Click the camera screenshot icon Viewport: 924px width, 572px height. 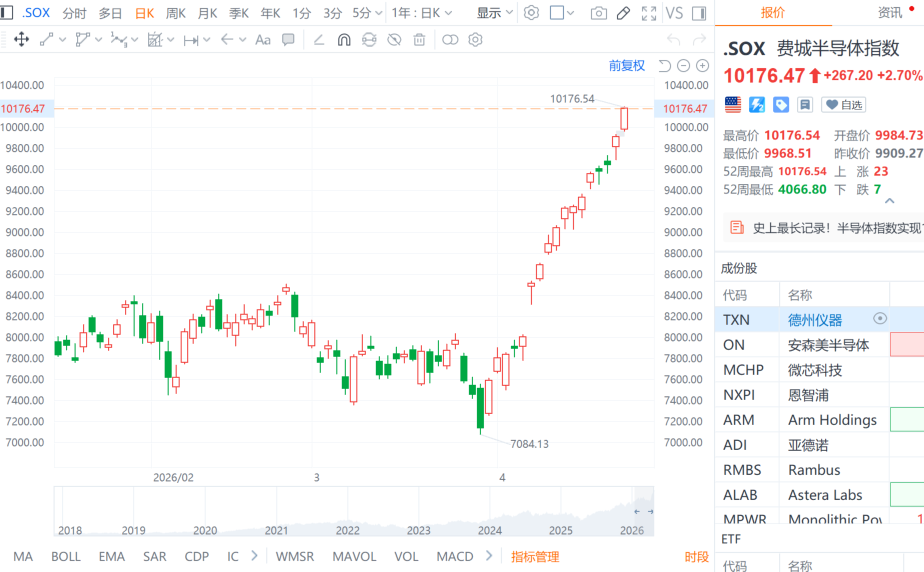pyautogui.click(x=599, y=13)
